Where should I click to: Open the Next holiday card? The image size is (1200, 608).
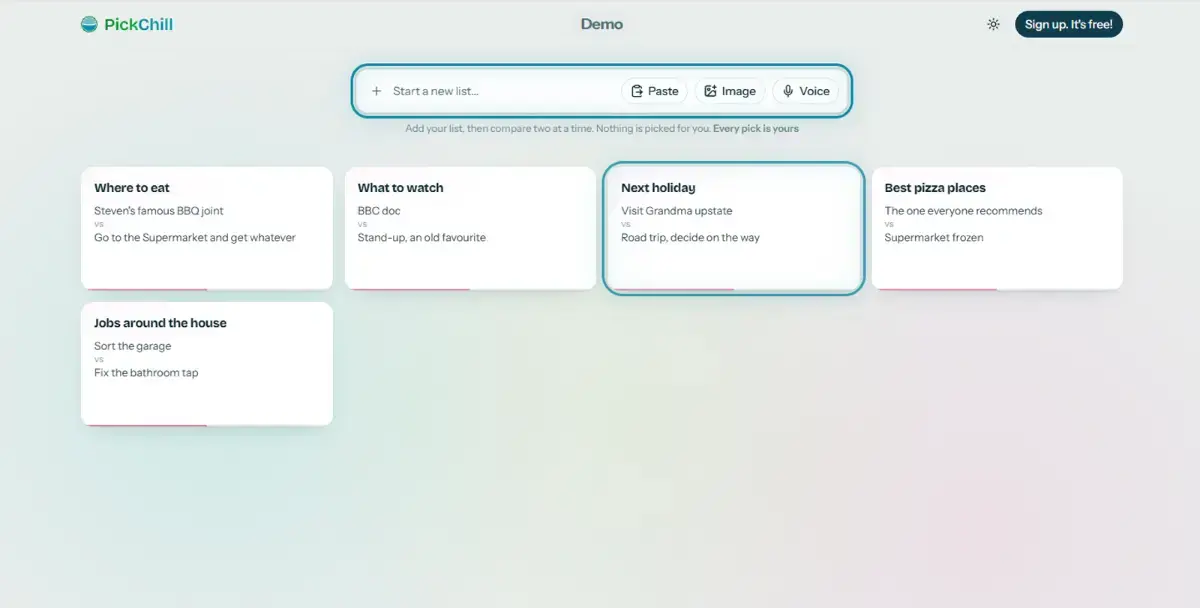(x=733, y=228)
